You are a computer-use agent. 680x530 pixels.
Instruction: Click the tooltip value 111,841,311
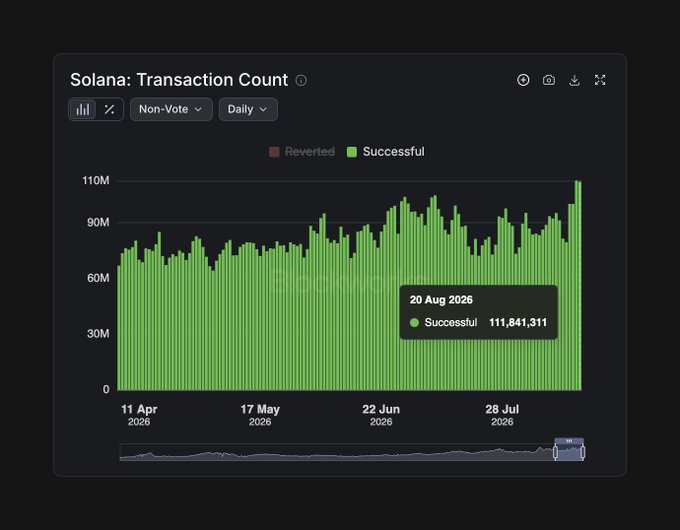(518, 323)
